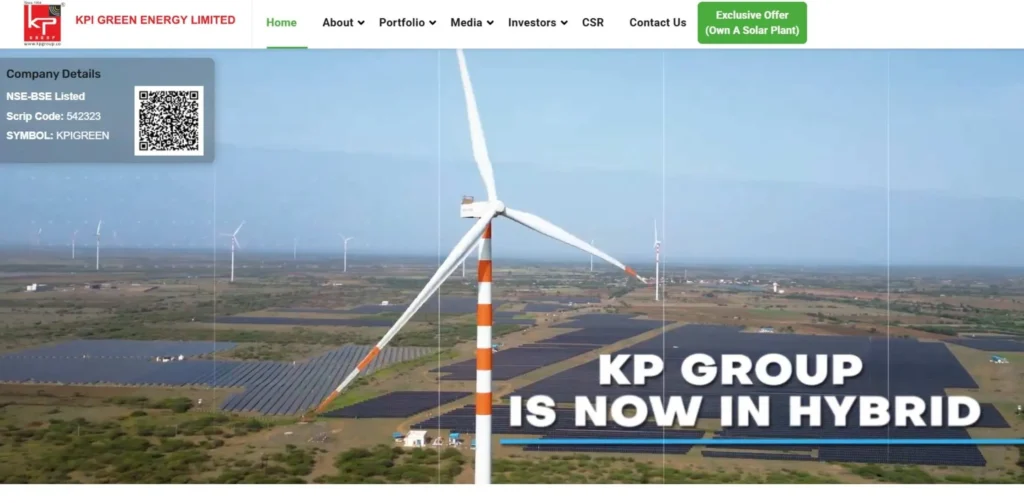Select the Media menu label
Image resolution: width=1024 pixels, height=503 pixels.
point(466,23)
